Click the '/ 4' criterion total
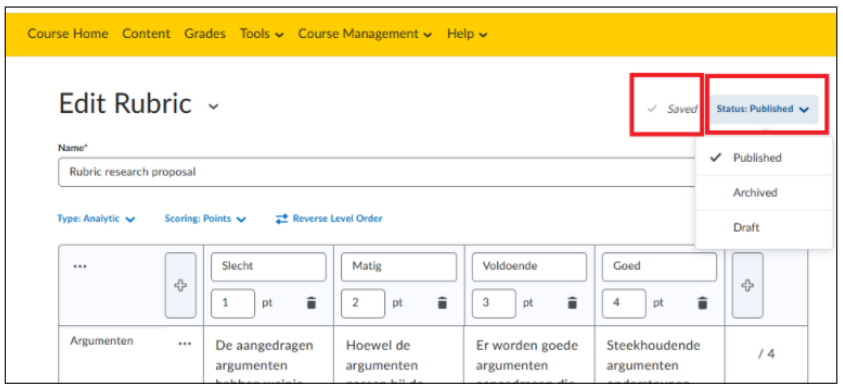Screen dimensions: 843x389 [766, 354]
